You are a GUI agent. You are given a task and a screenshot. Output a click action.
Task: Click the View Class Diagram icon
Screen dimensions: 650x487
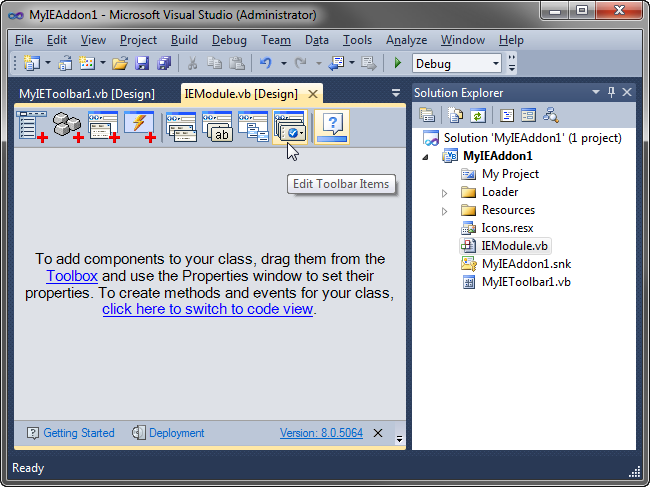551,115
